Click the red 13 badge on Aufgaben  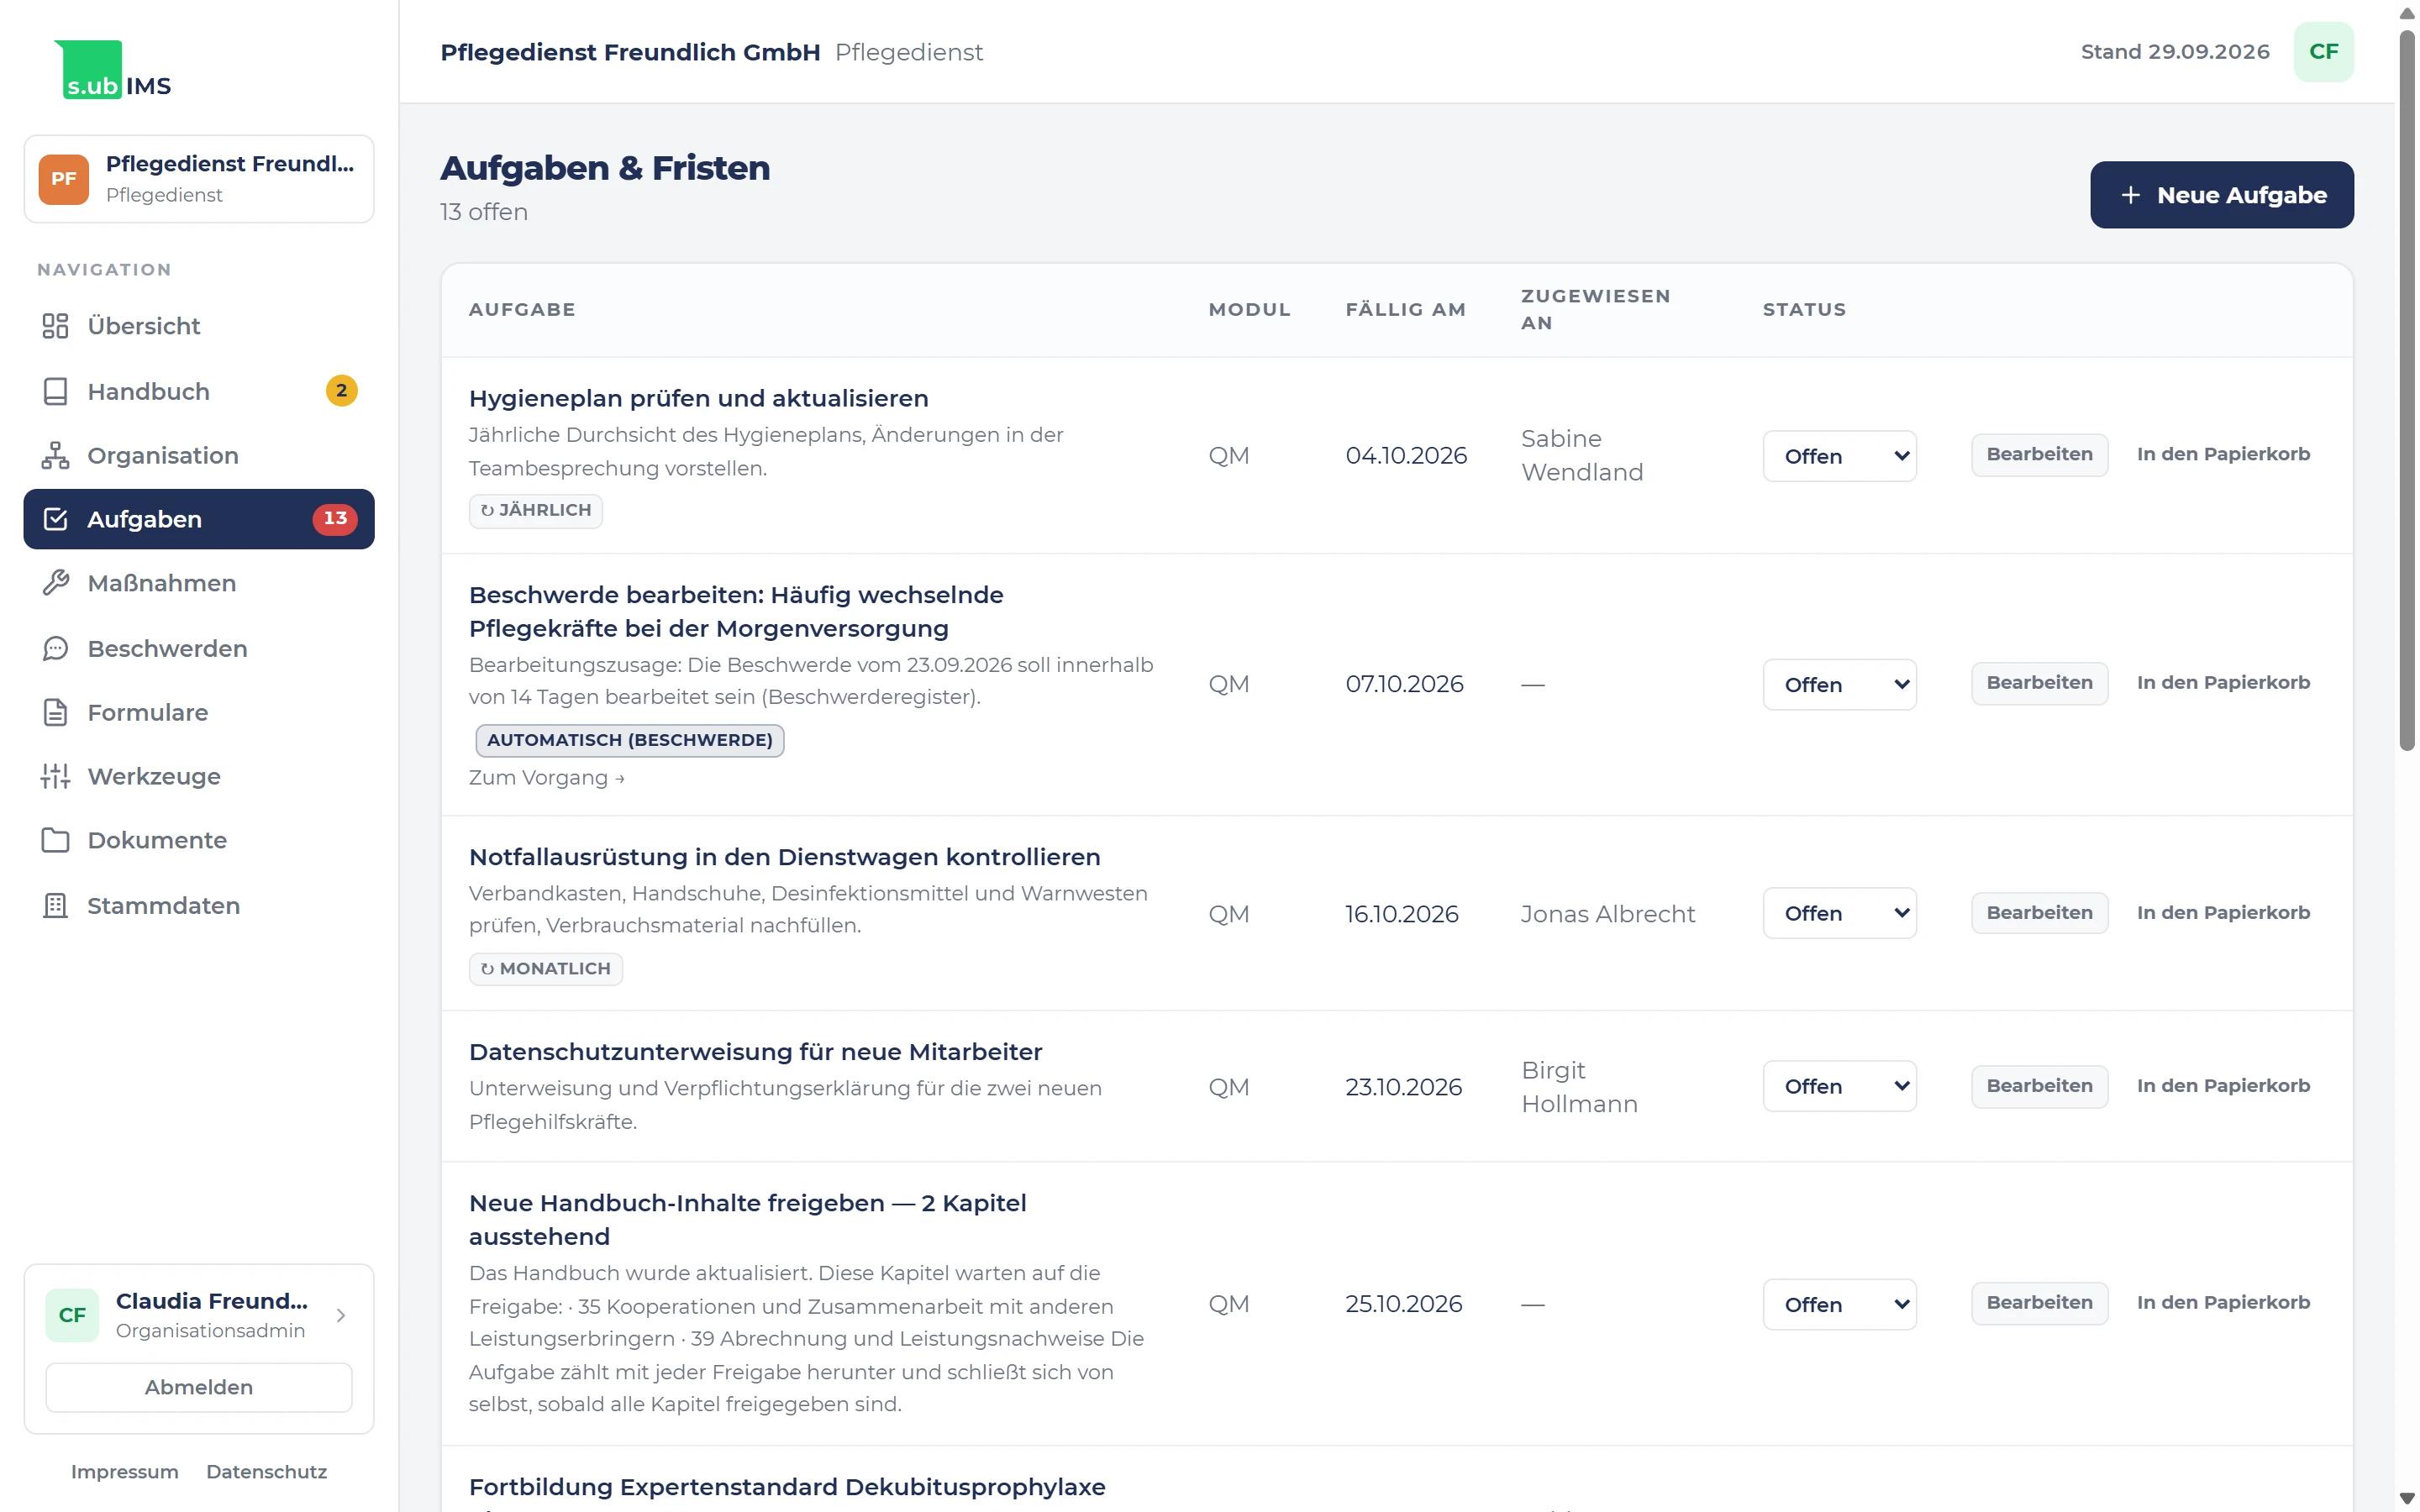pyautogui.click(x=335, y=519)
